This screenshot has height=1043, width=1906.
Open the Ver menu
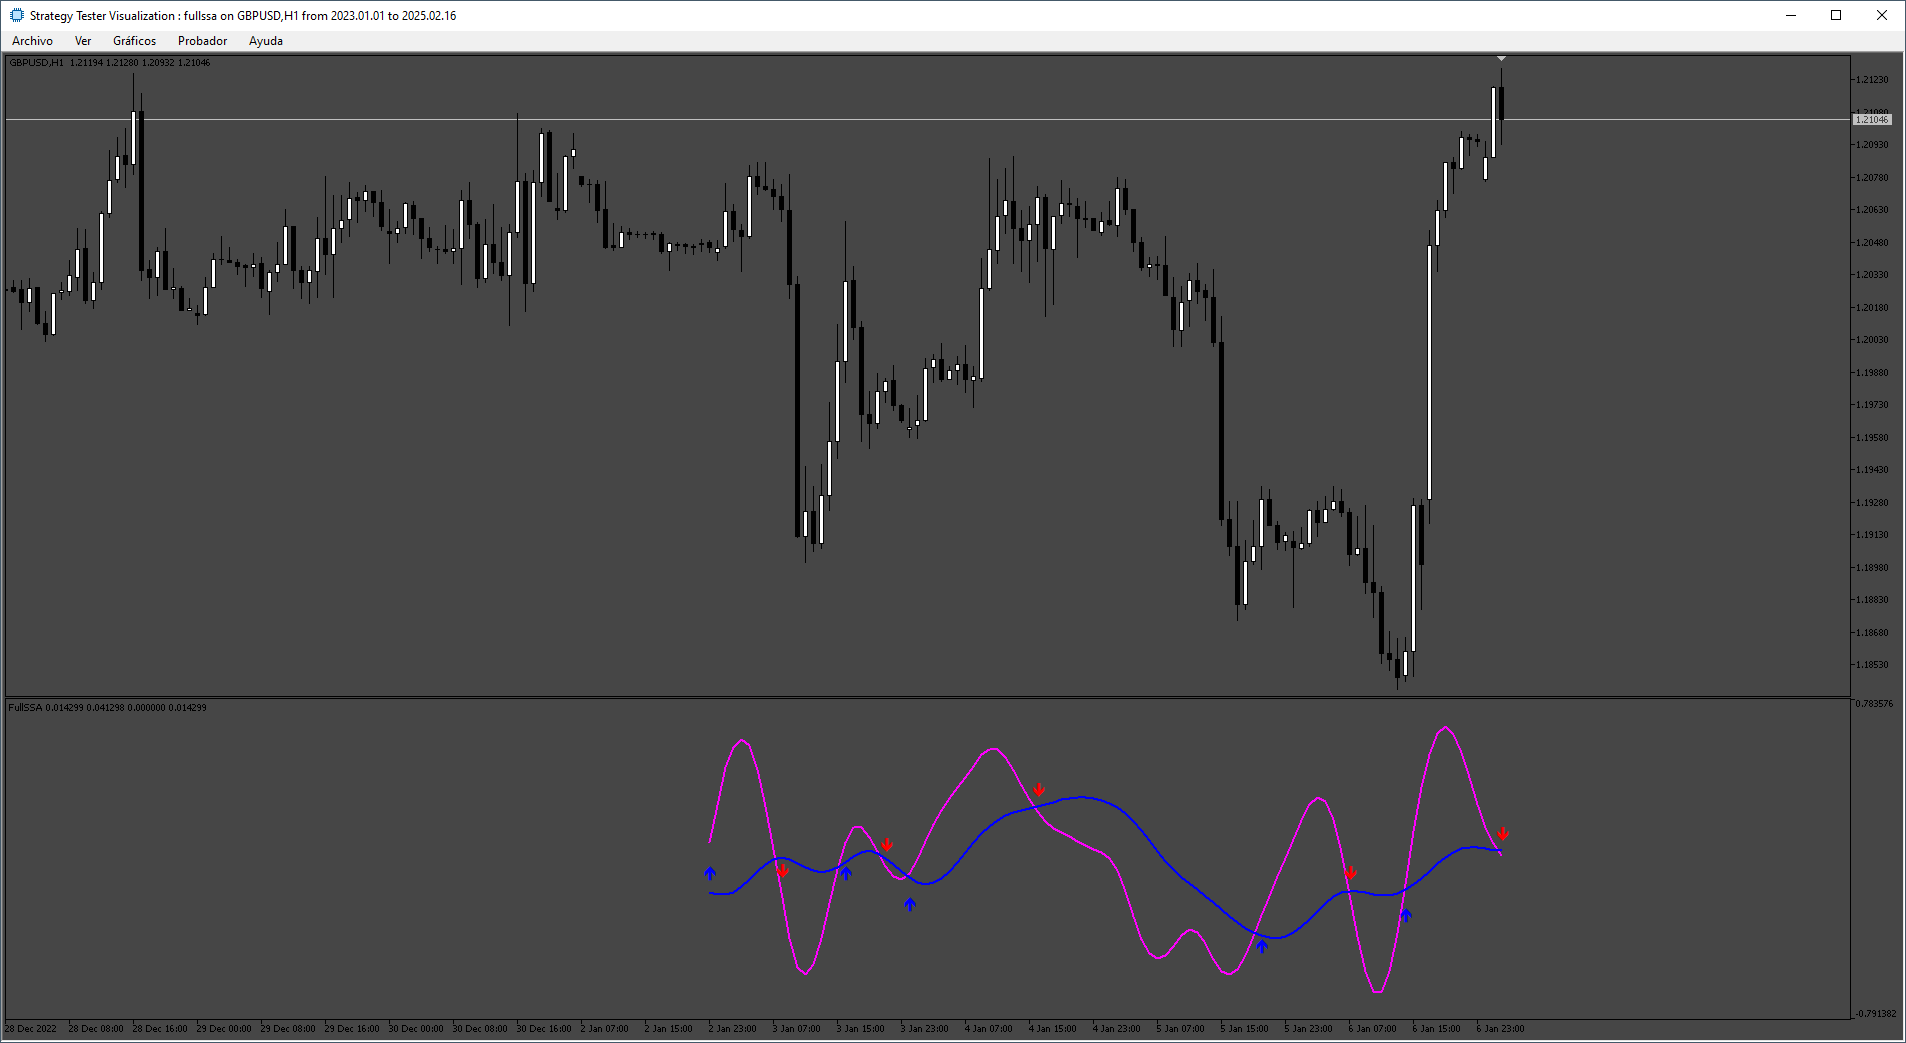[x=83, y=41]
